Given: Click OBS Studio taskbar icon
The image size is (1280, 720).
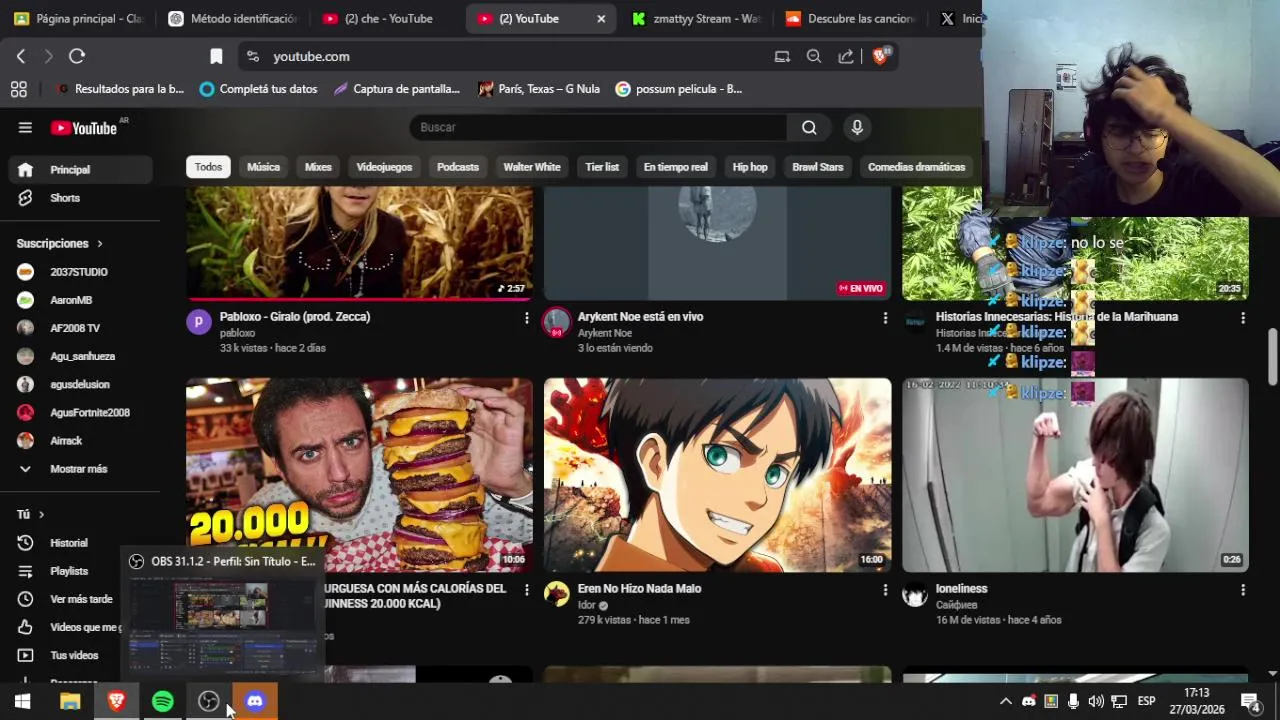Looking at the screenshot, I should click(208, 701).
